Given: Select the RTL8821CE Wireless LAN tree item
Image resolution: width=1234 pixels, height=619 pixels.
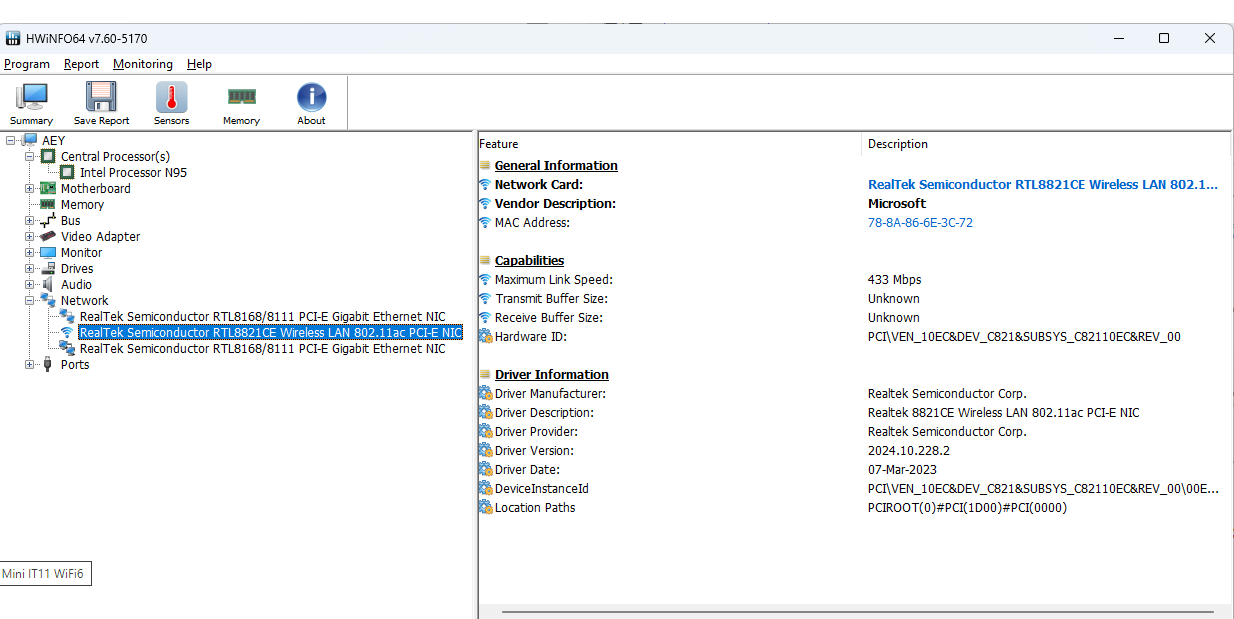Looking at the screenshot, I should click(270, 332).
